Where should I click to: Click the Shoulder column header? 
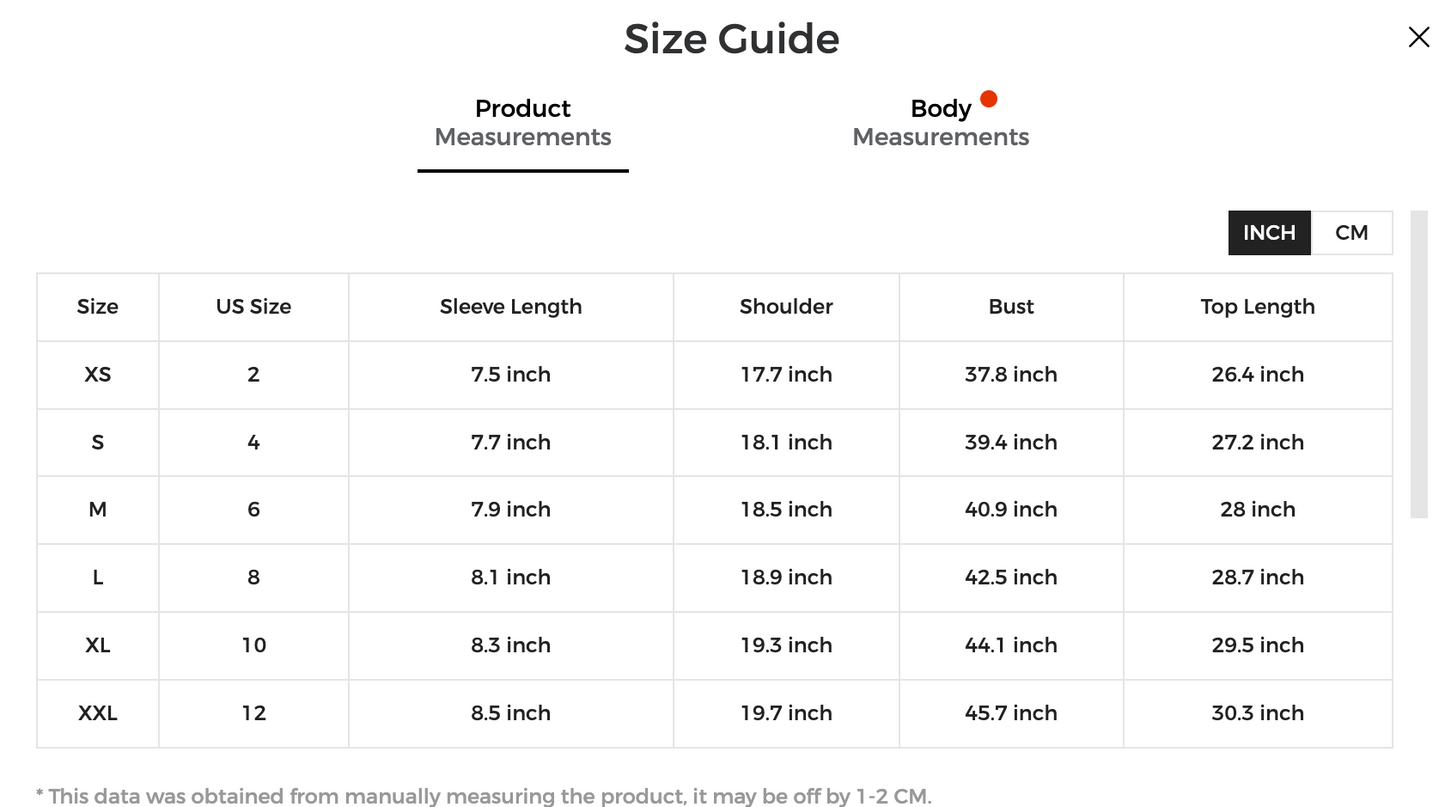coord(786,307)
